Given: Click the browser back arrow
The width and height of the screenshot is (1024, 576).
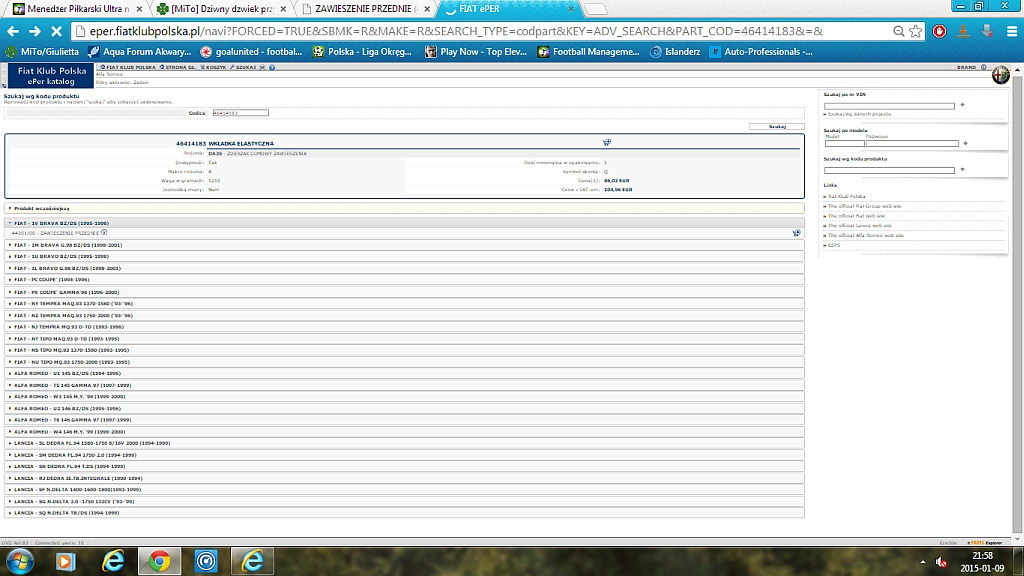Looking at the screenshot, I should (13, 31).
